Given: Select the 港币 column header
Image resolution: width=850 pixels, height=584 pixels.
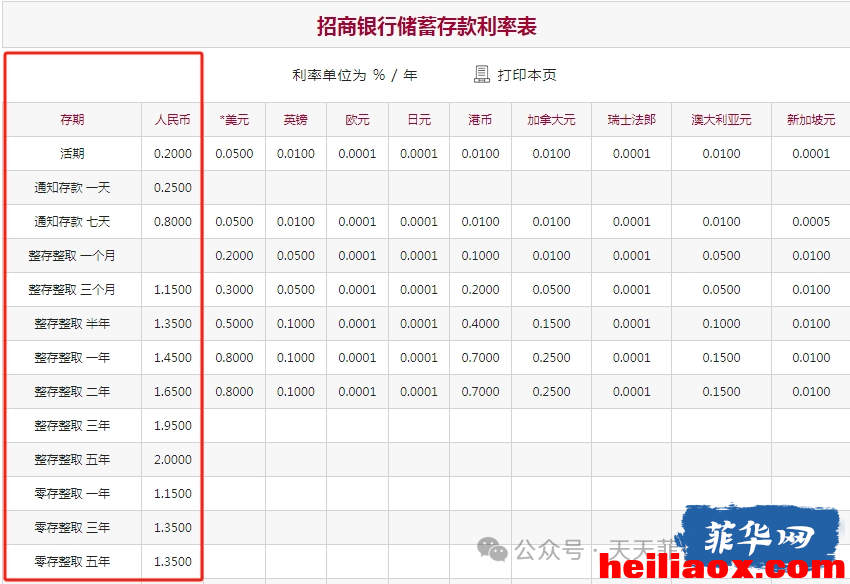Looking at the screenshot, I should coord(480,119).
